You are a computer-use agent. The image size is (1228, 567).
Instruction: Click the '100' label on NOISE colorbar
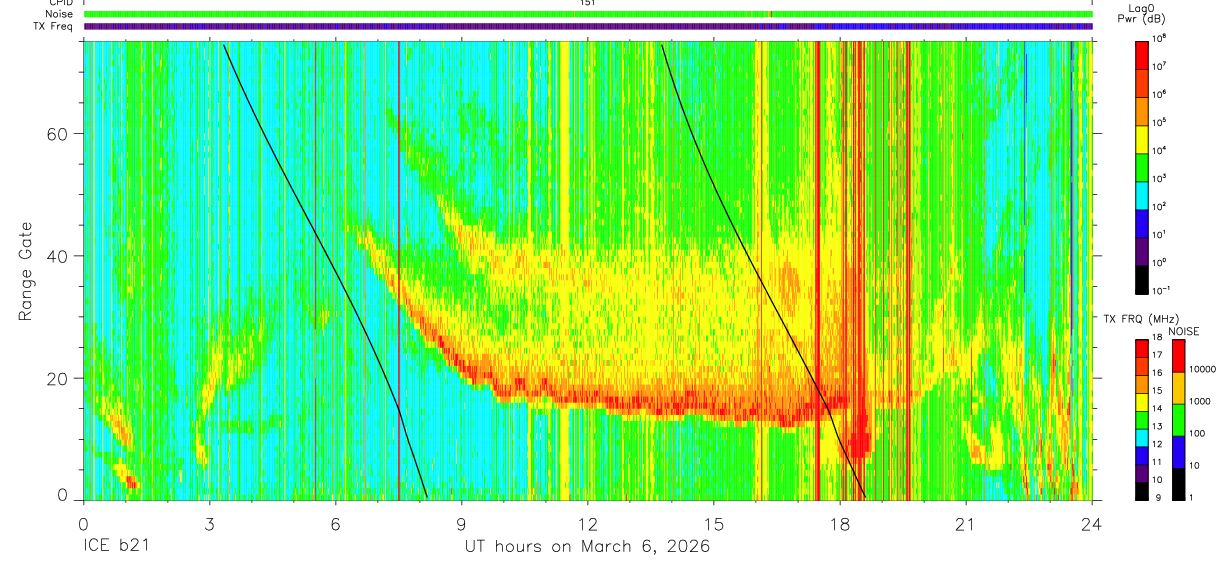pyautogui.click(x=1199, y=433)
